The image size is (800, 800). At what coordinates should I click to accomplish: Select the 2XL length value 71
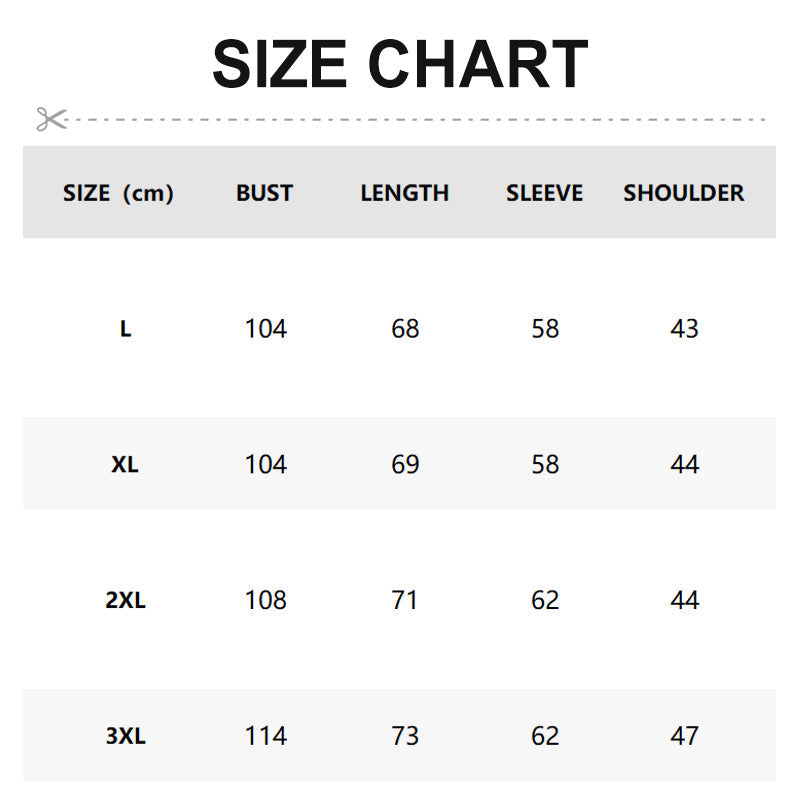point(405,601)
